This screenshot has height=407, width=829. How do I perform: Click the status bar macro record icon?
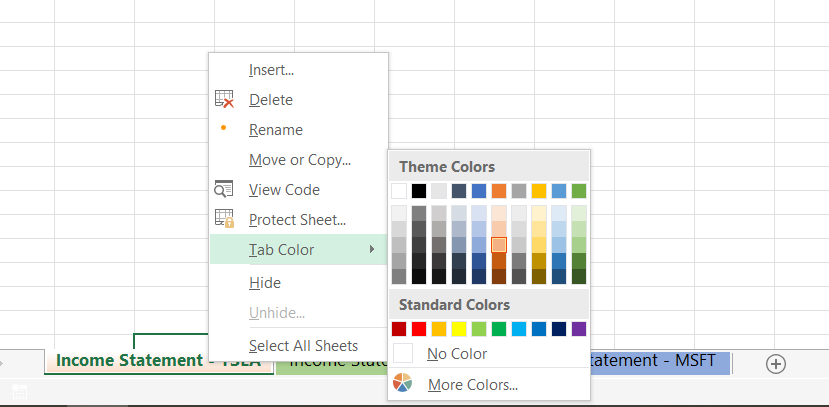[x=19, y=393]
